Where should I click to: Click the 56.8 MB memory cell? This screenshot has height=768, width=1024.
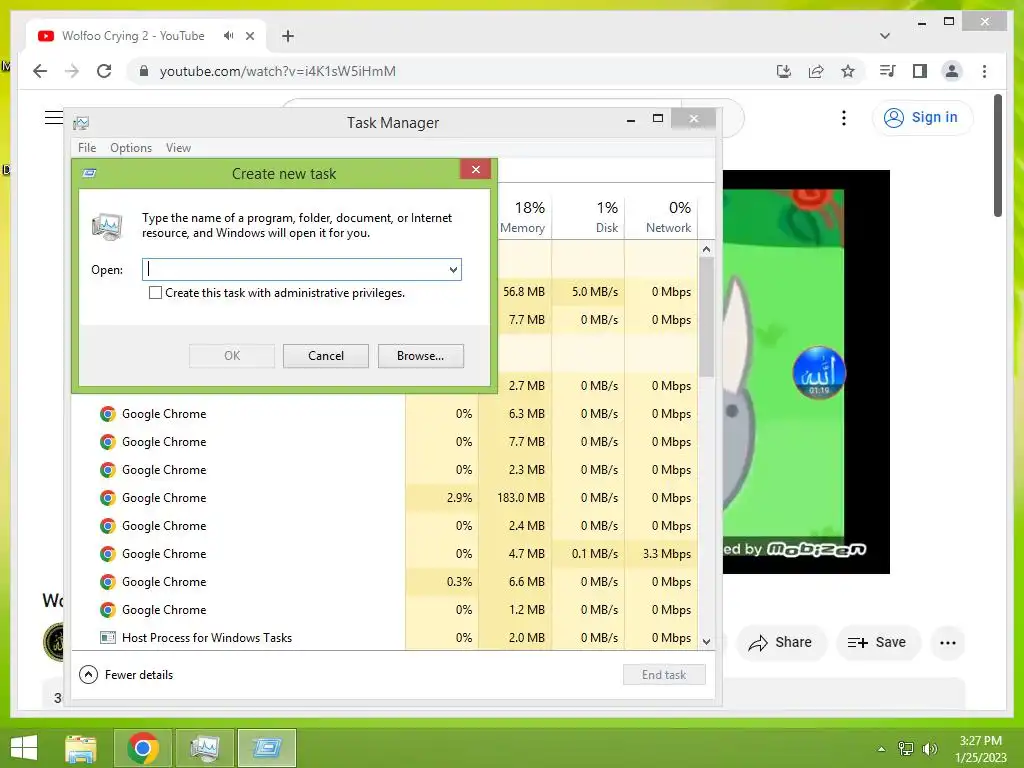(x=524, y=292)
